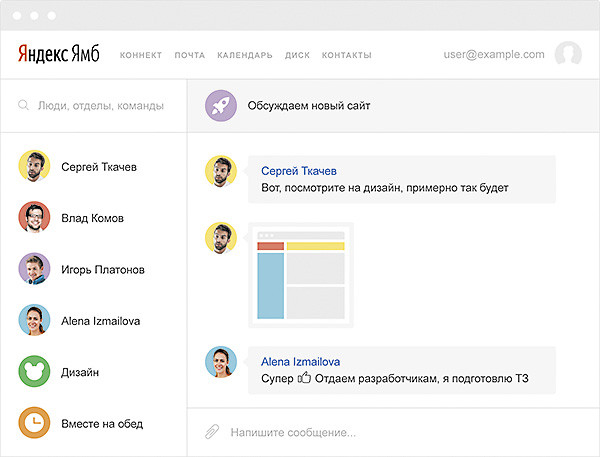The image size is (600, 457).
Task: Open Контакты in the top navigation
Action: tap(346, 55)
